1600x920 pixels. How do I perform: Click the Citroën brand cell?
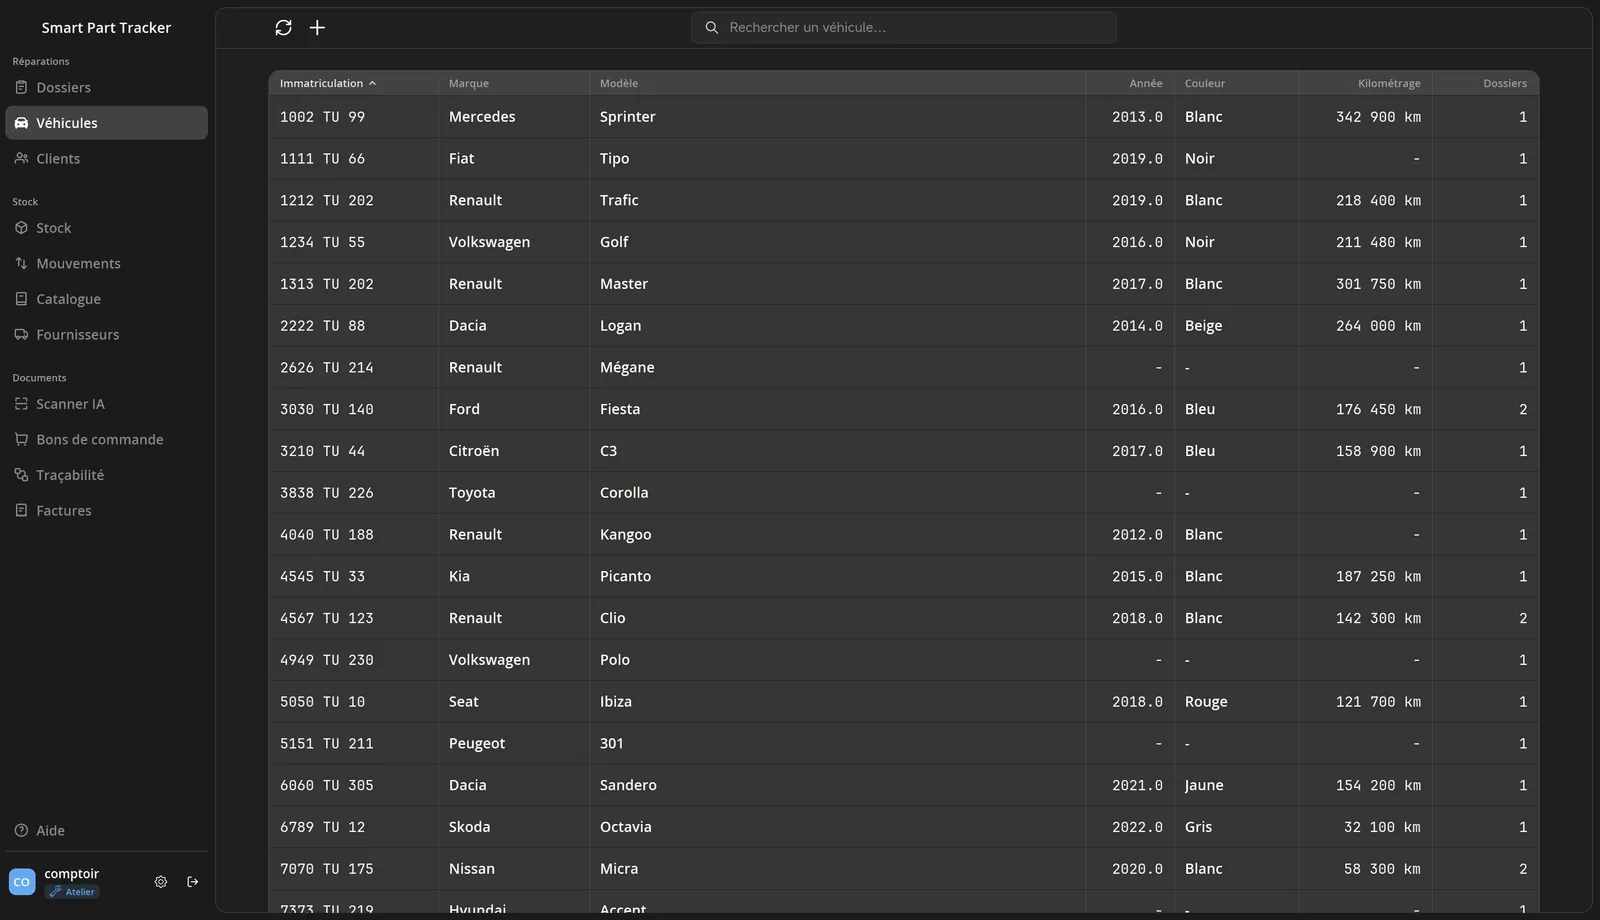[513, 451]
